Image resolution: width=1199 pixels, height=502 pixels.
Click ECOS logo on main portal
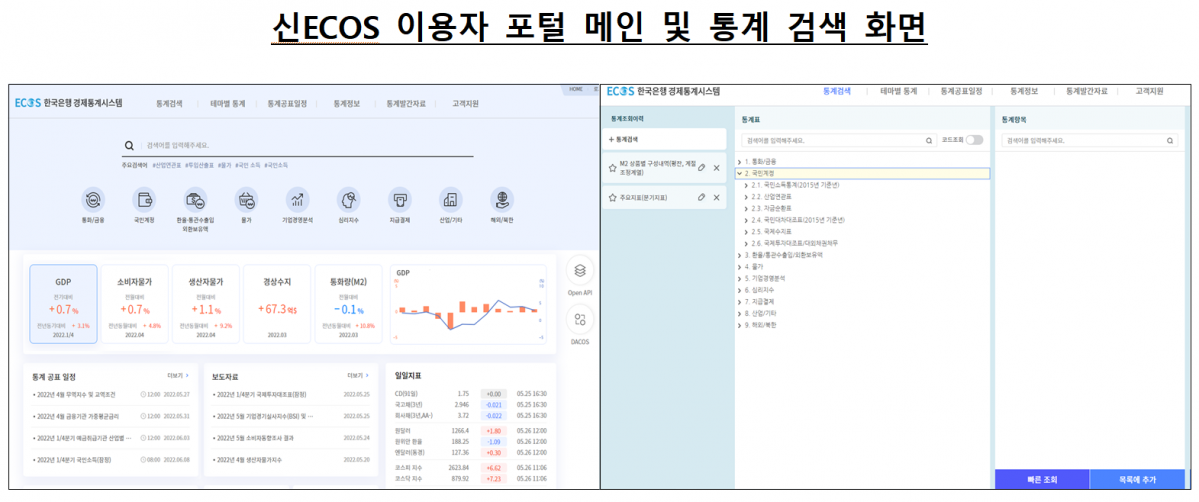(x=27, y=103)
